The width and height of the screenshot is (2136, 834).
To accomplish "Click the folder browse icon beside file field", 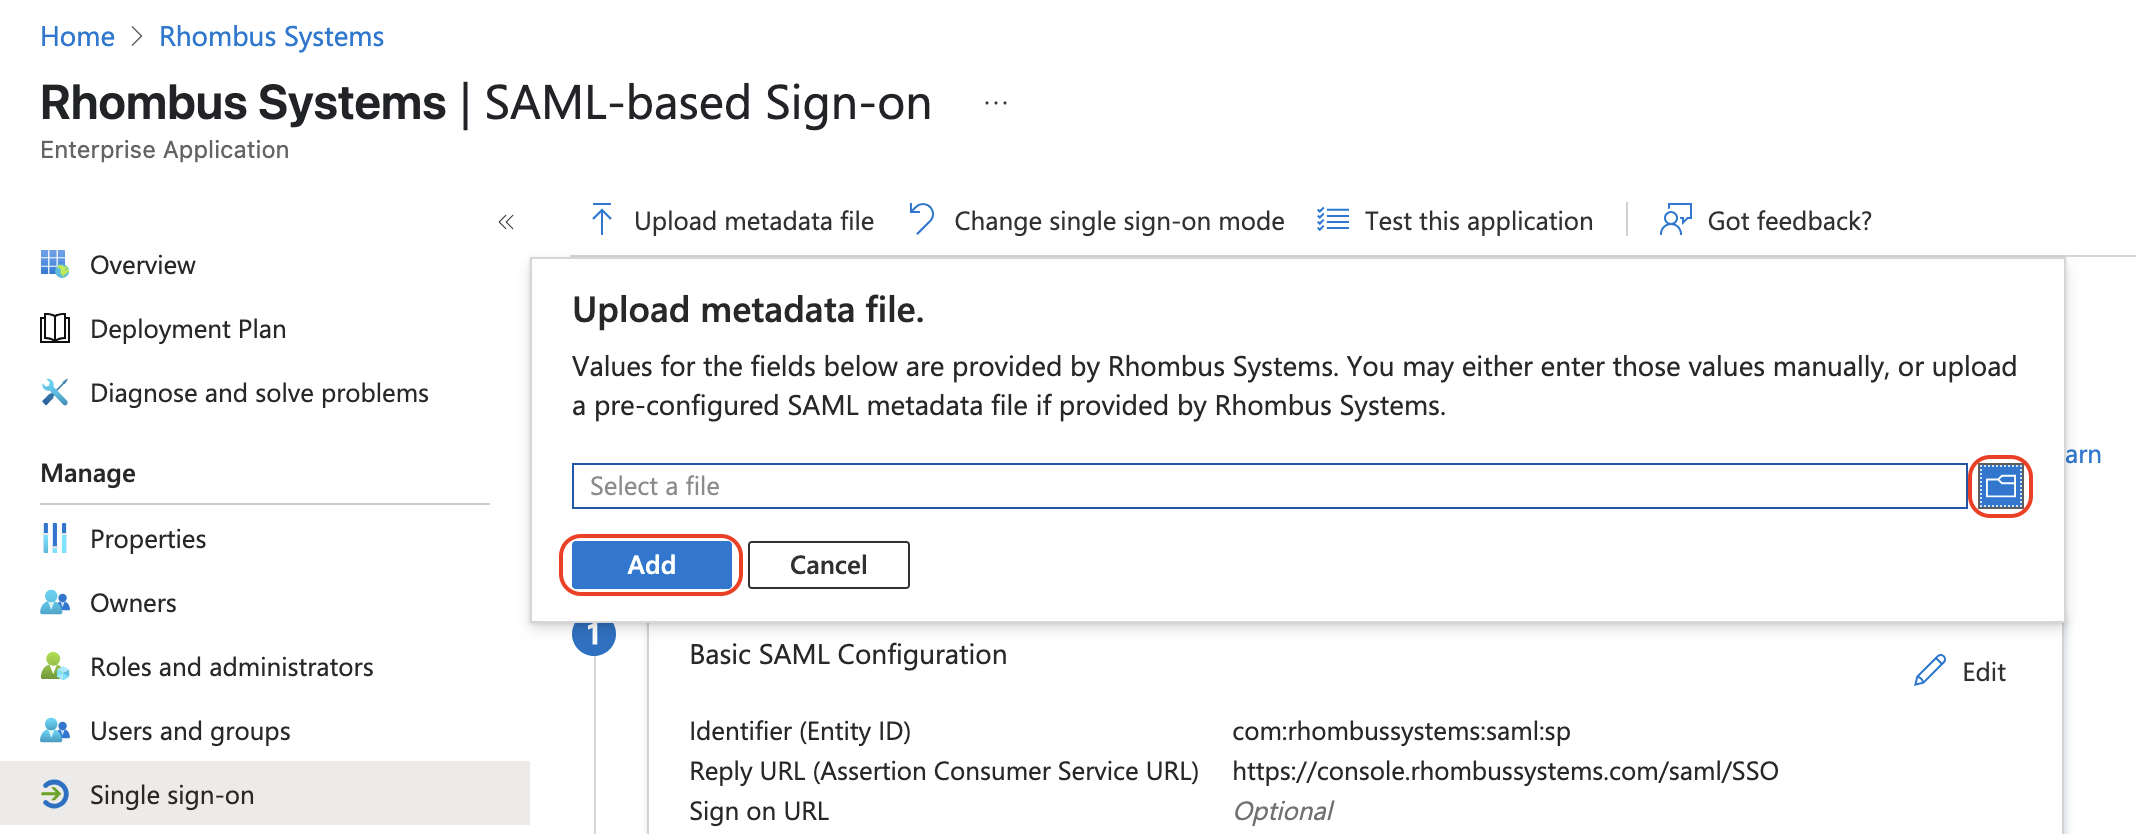I will [2000, 486].
